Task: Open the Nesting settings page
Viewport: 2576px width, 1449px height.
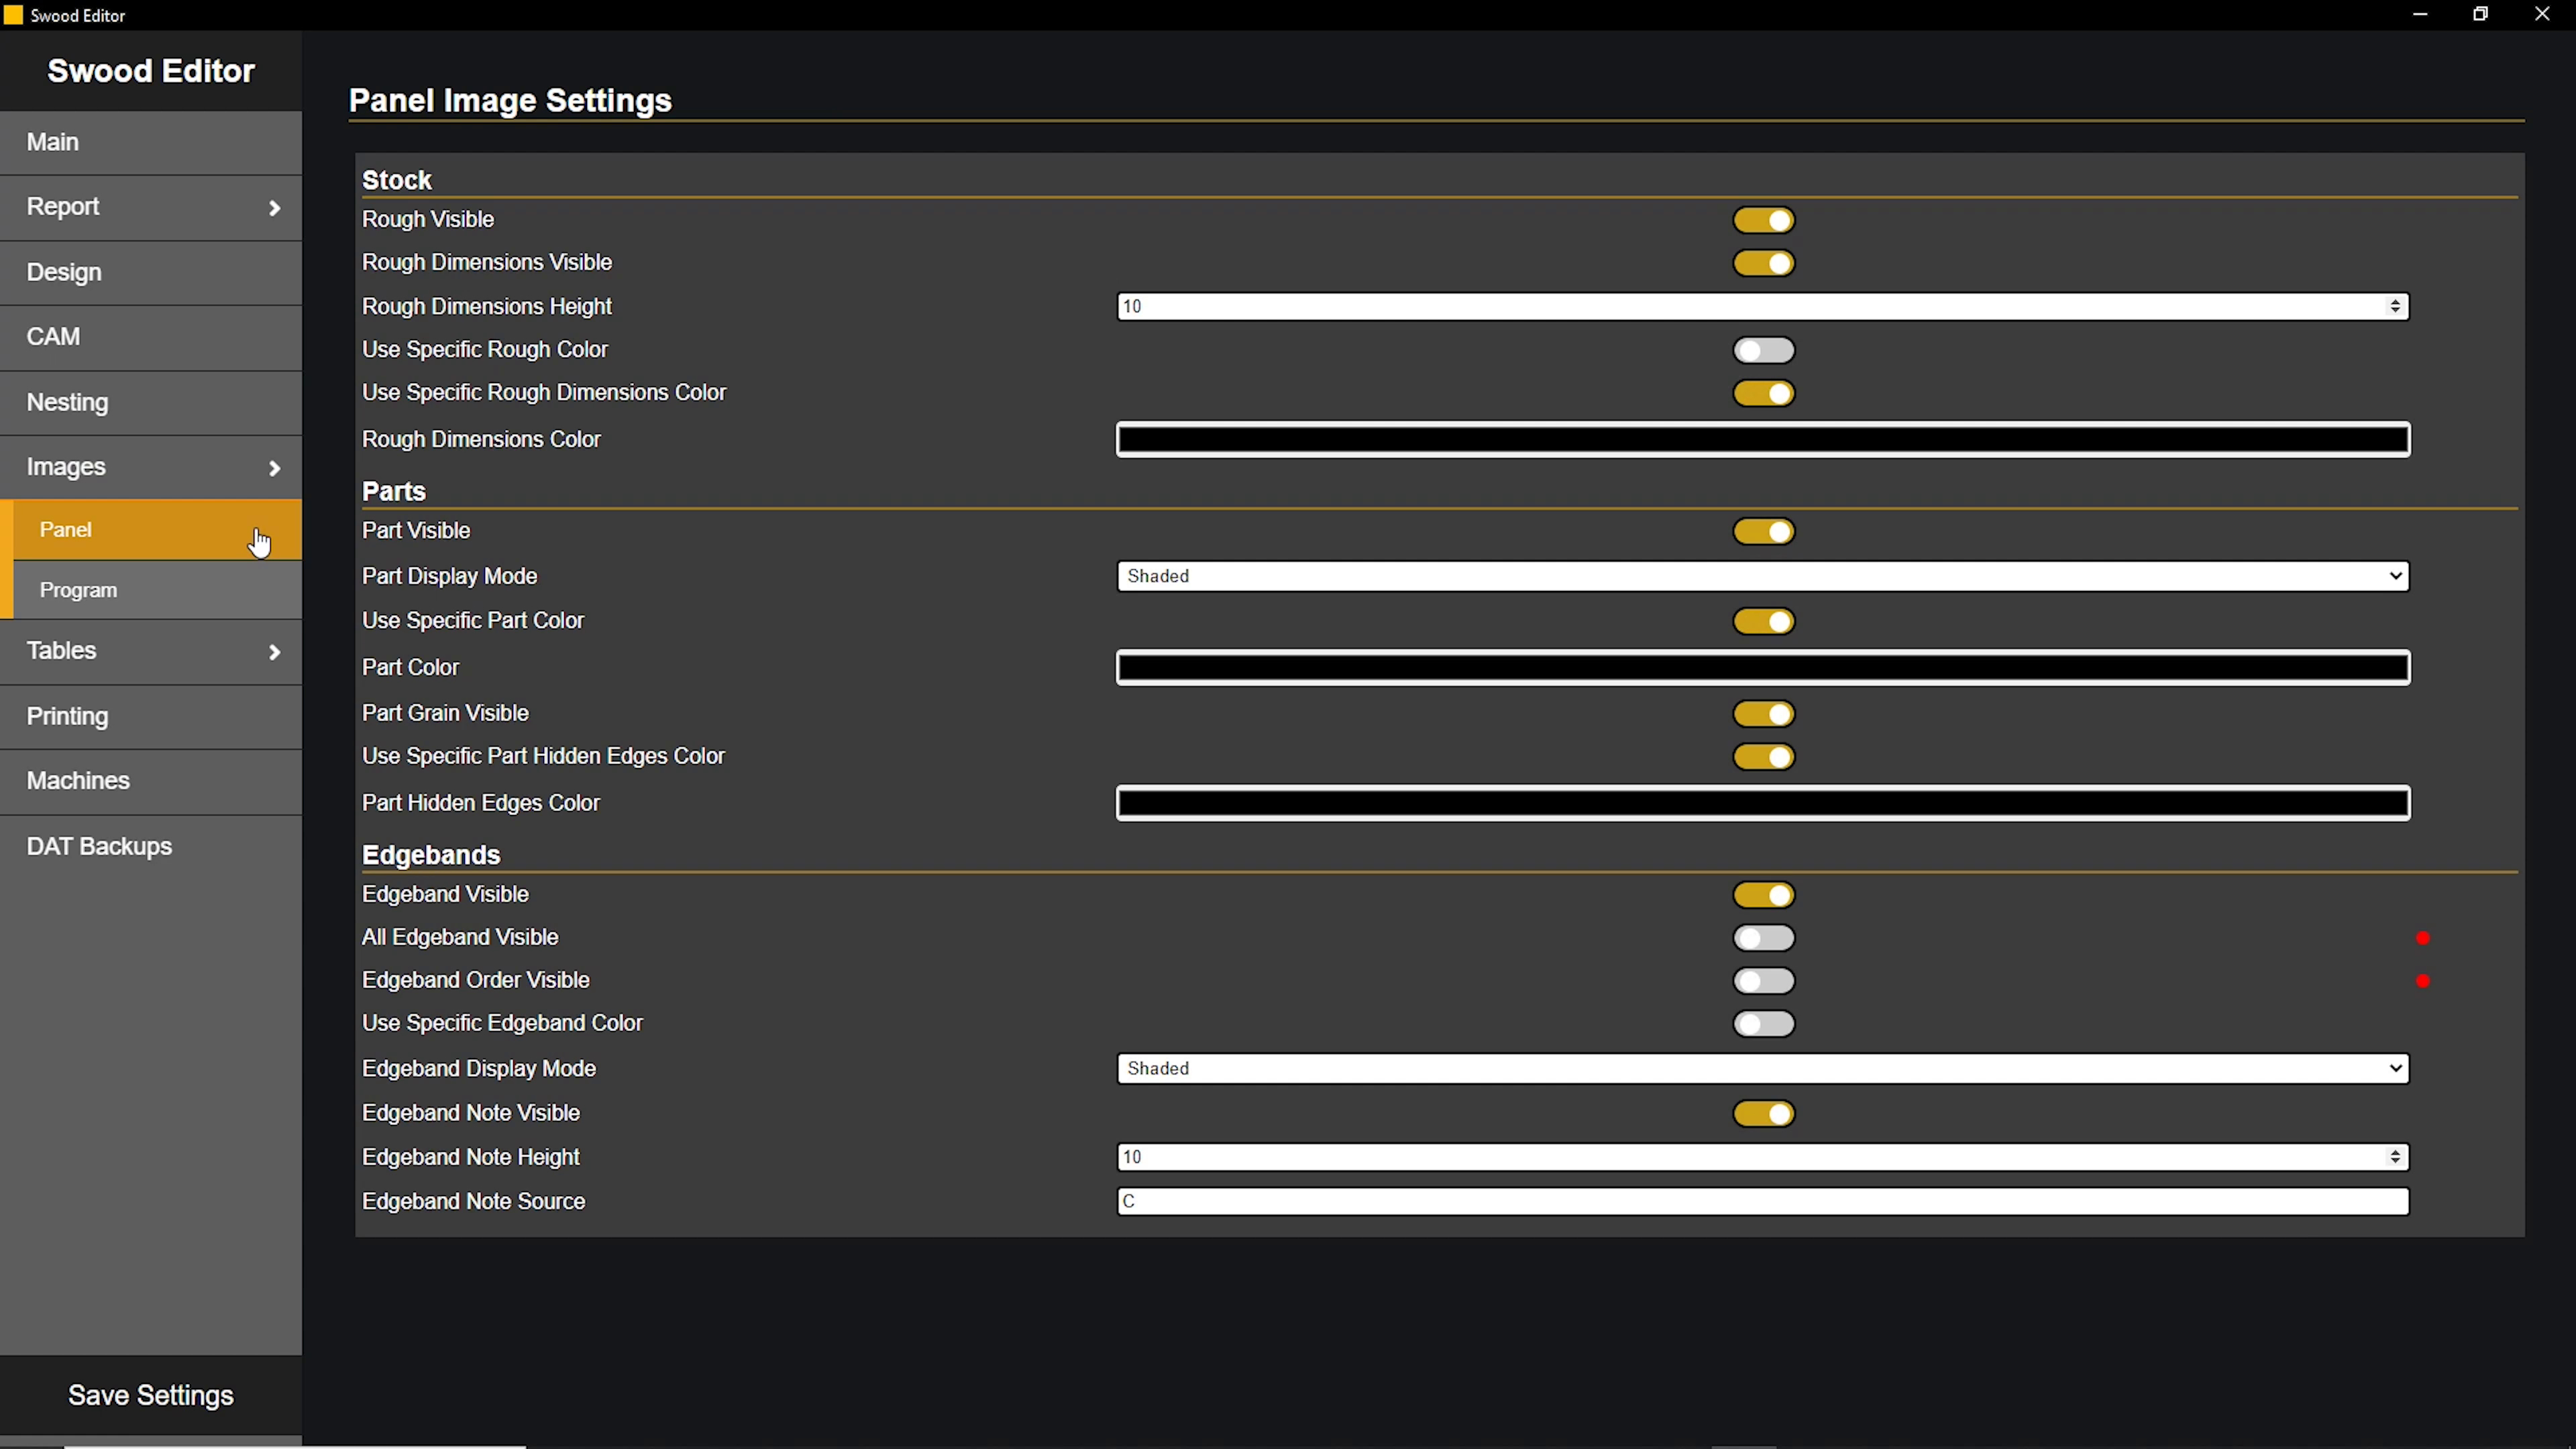Action: click(150, 401)
